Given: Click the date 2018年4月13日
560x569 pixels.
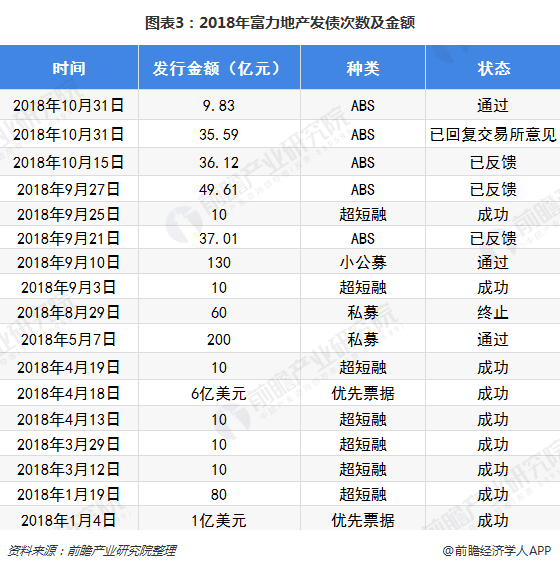Looking at the screenshot, I should click(x=69, y=419).
